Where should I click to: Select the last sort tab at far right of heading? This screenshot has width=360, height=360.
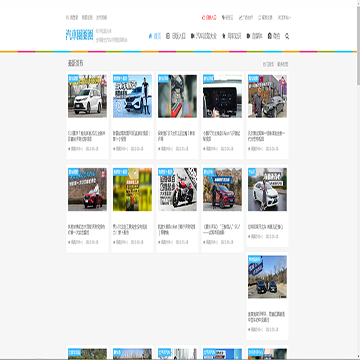tap(283, 64)
